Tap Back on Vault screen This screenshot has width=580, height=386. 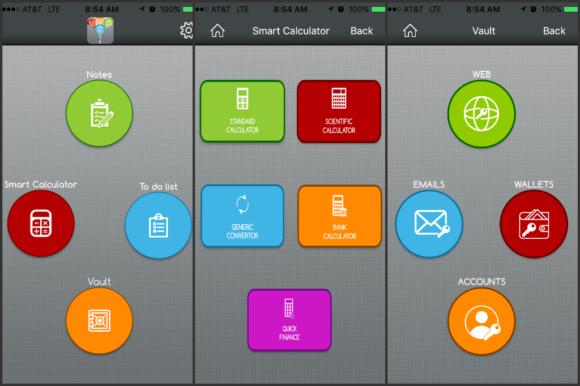tap(554, 31)
